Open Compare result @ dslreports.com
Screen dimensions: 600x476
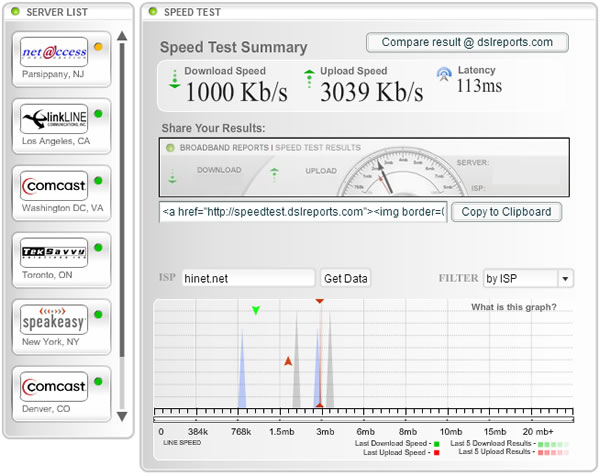coord(467,42)
